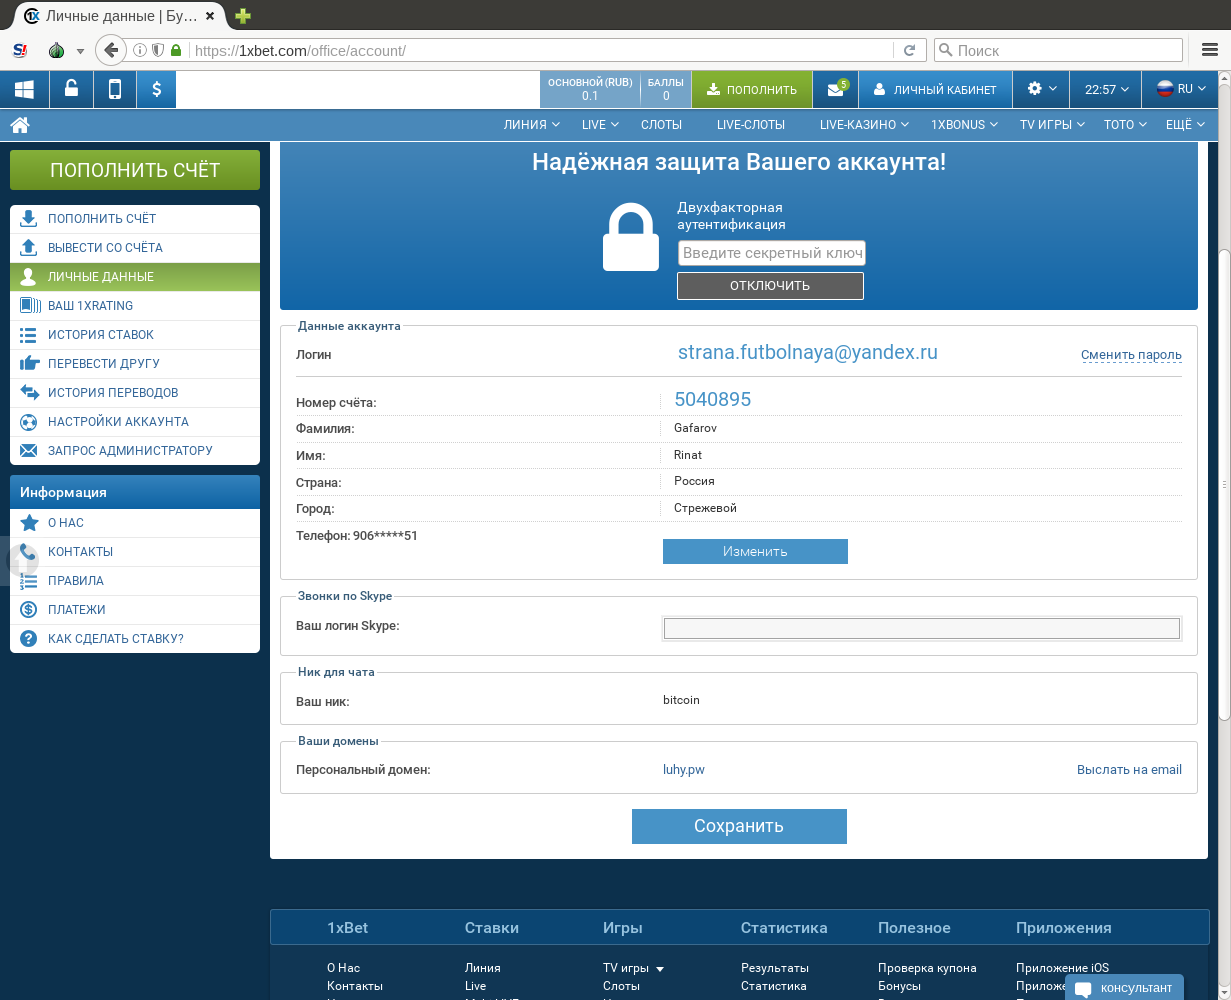Open ИСТОРИЯ ПЕРЕВОДОВ in sidebar
1231x1000 pixels.
135,393
